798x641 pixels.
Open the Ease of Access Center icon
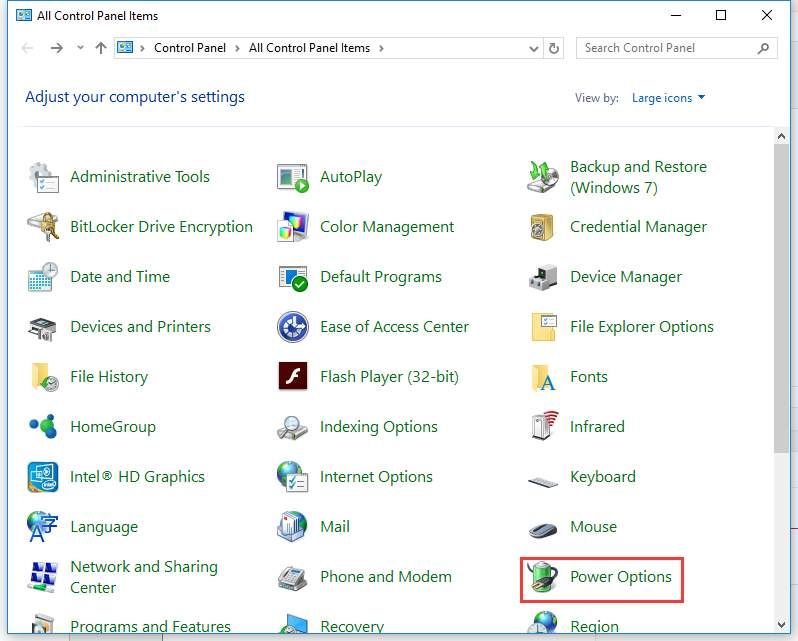pos(293,327)
